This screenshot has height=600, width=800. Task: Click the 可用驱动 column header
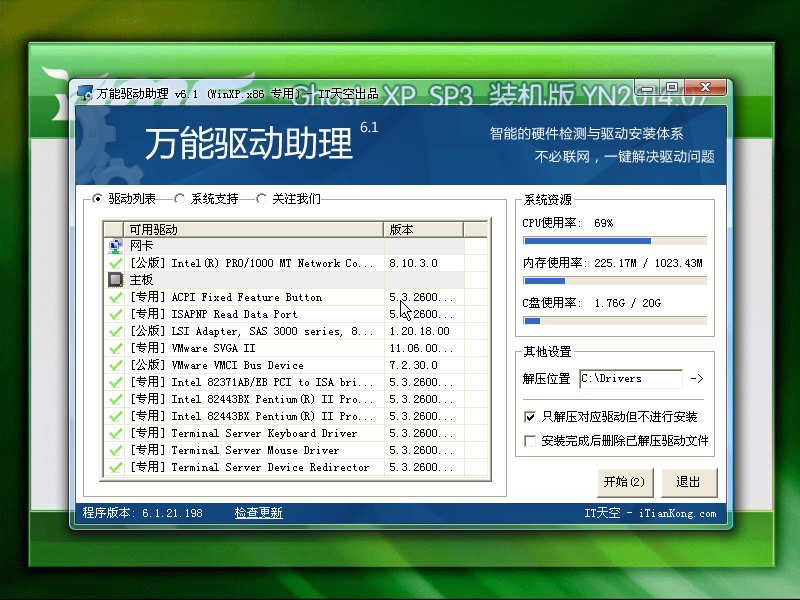point(253,230)
